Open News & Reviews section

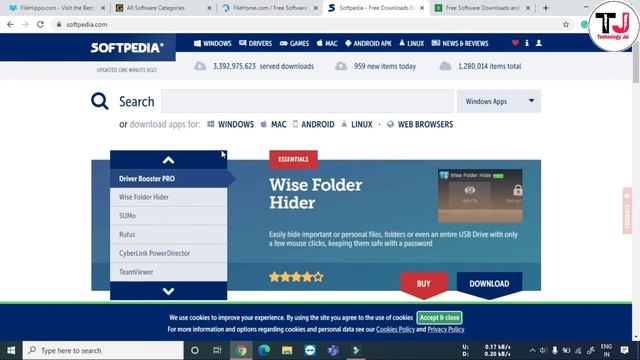[x=460, y=43]
